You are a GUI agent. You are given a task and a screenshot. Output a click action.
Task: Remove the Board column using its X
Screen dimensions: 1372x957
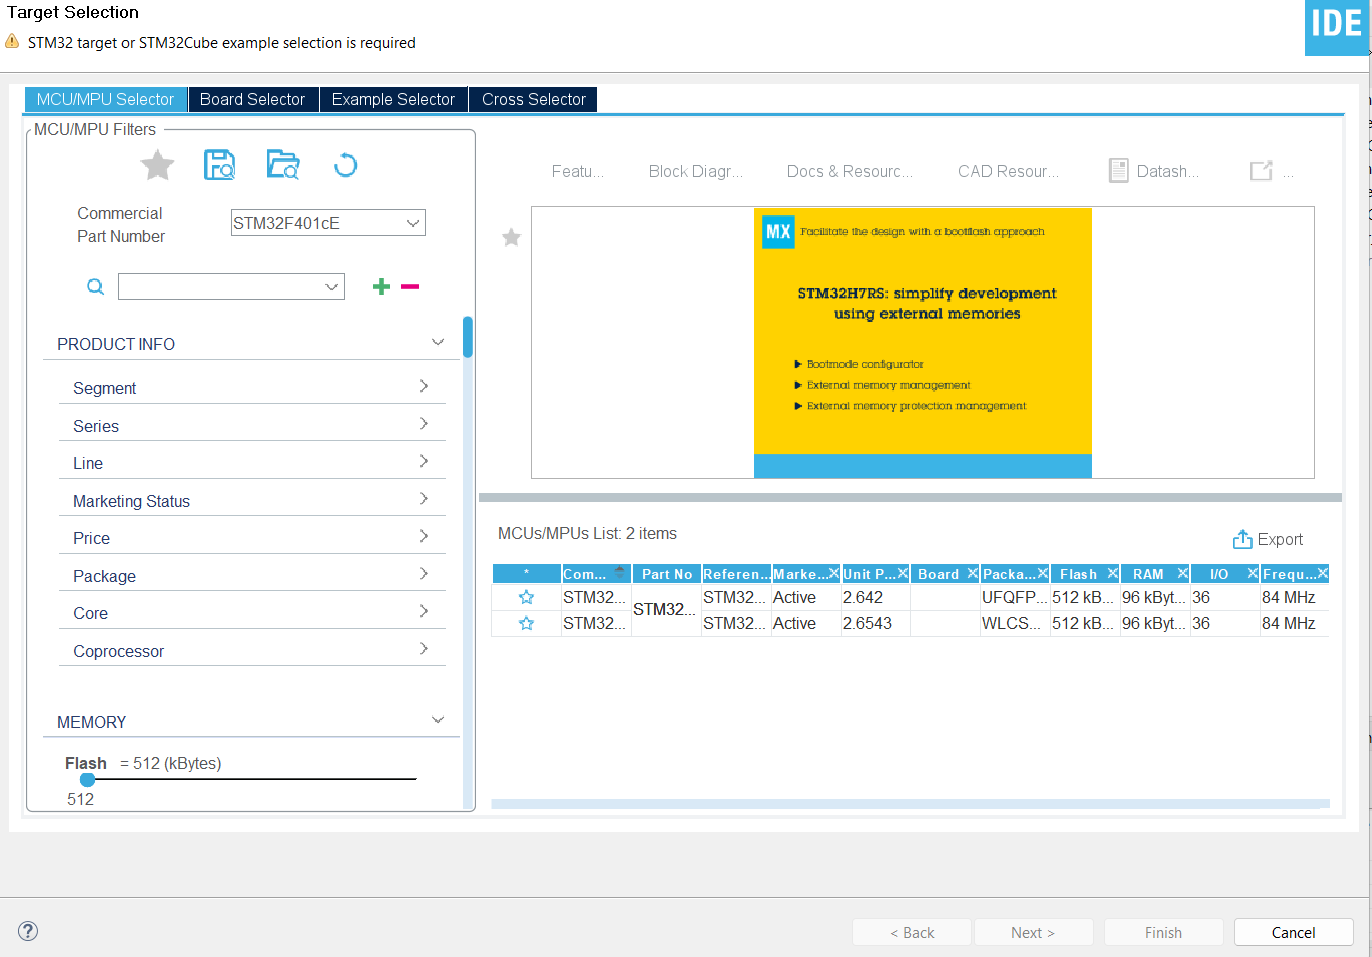point(972,573)
